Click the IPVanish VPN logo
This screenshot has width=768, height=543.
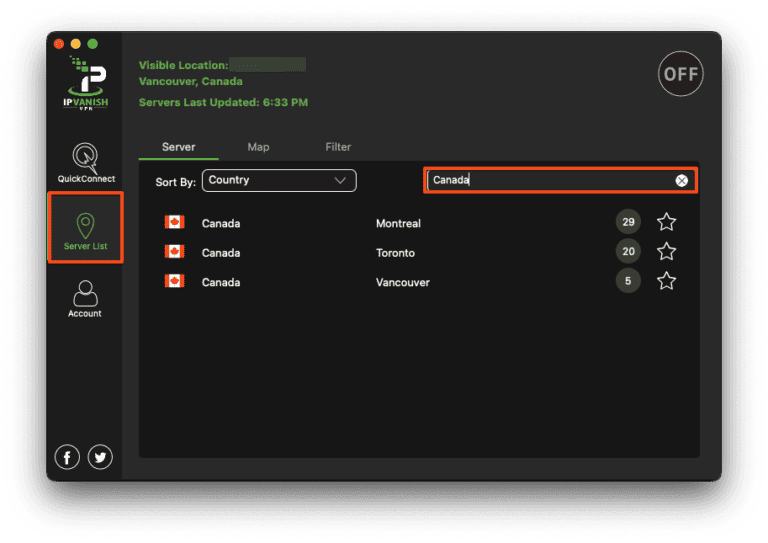85,85
